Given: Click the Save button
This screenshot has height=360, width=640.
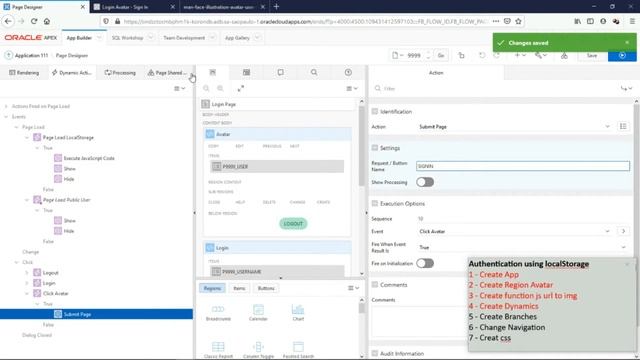Looking at the screenshot, I should 592,56.
